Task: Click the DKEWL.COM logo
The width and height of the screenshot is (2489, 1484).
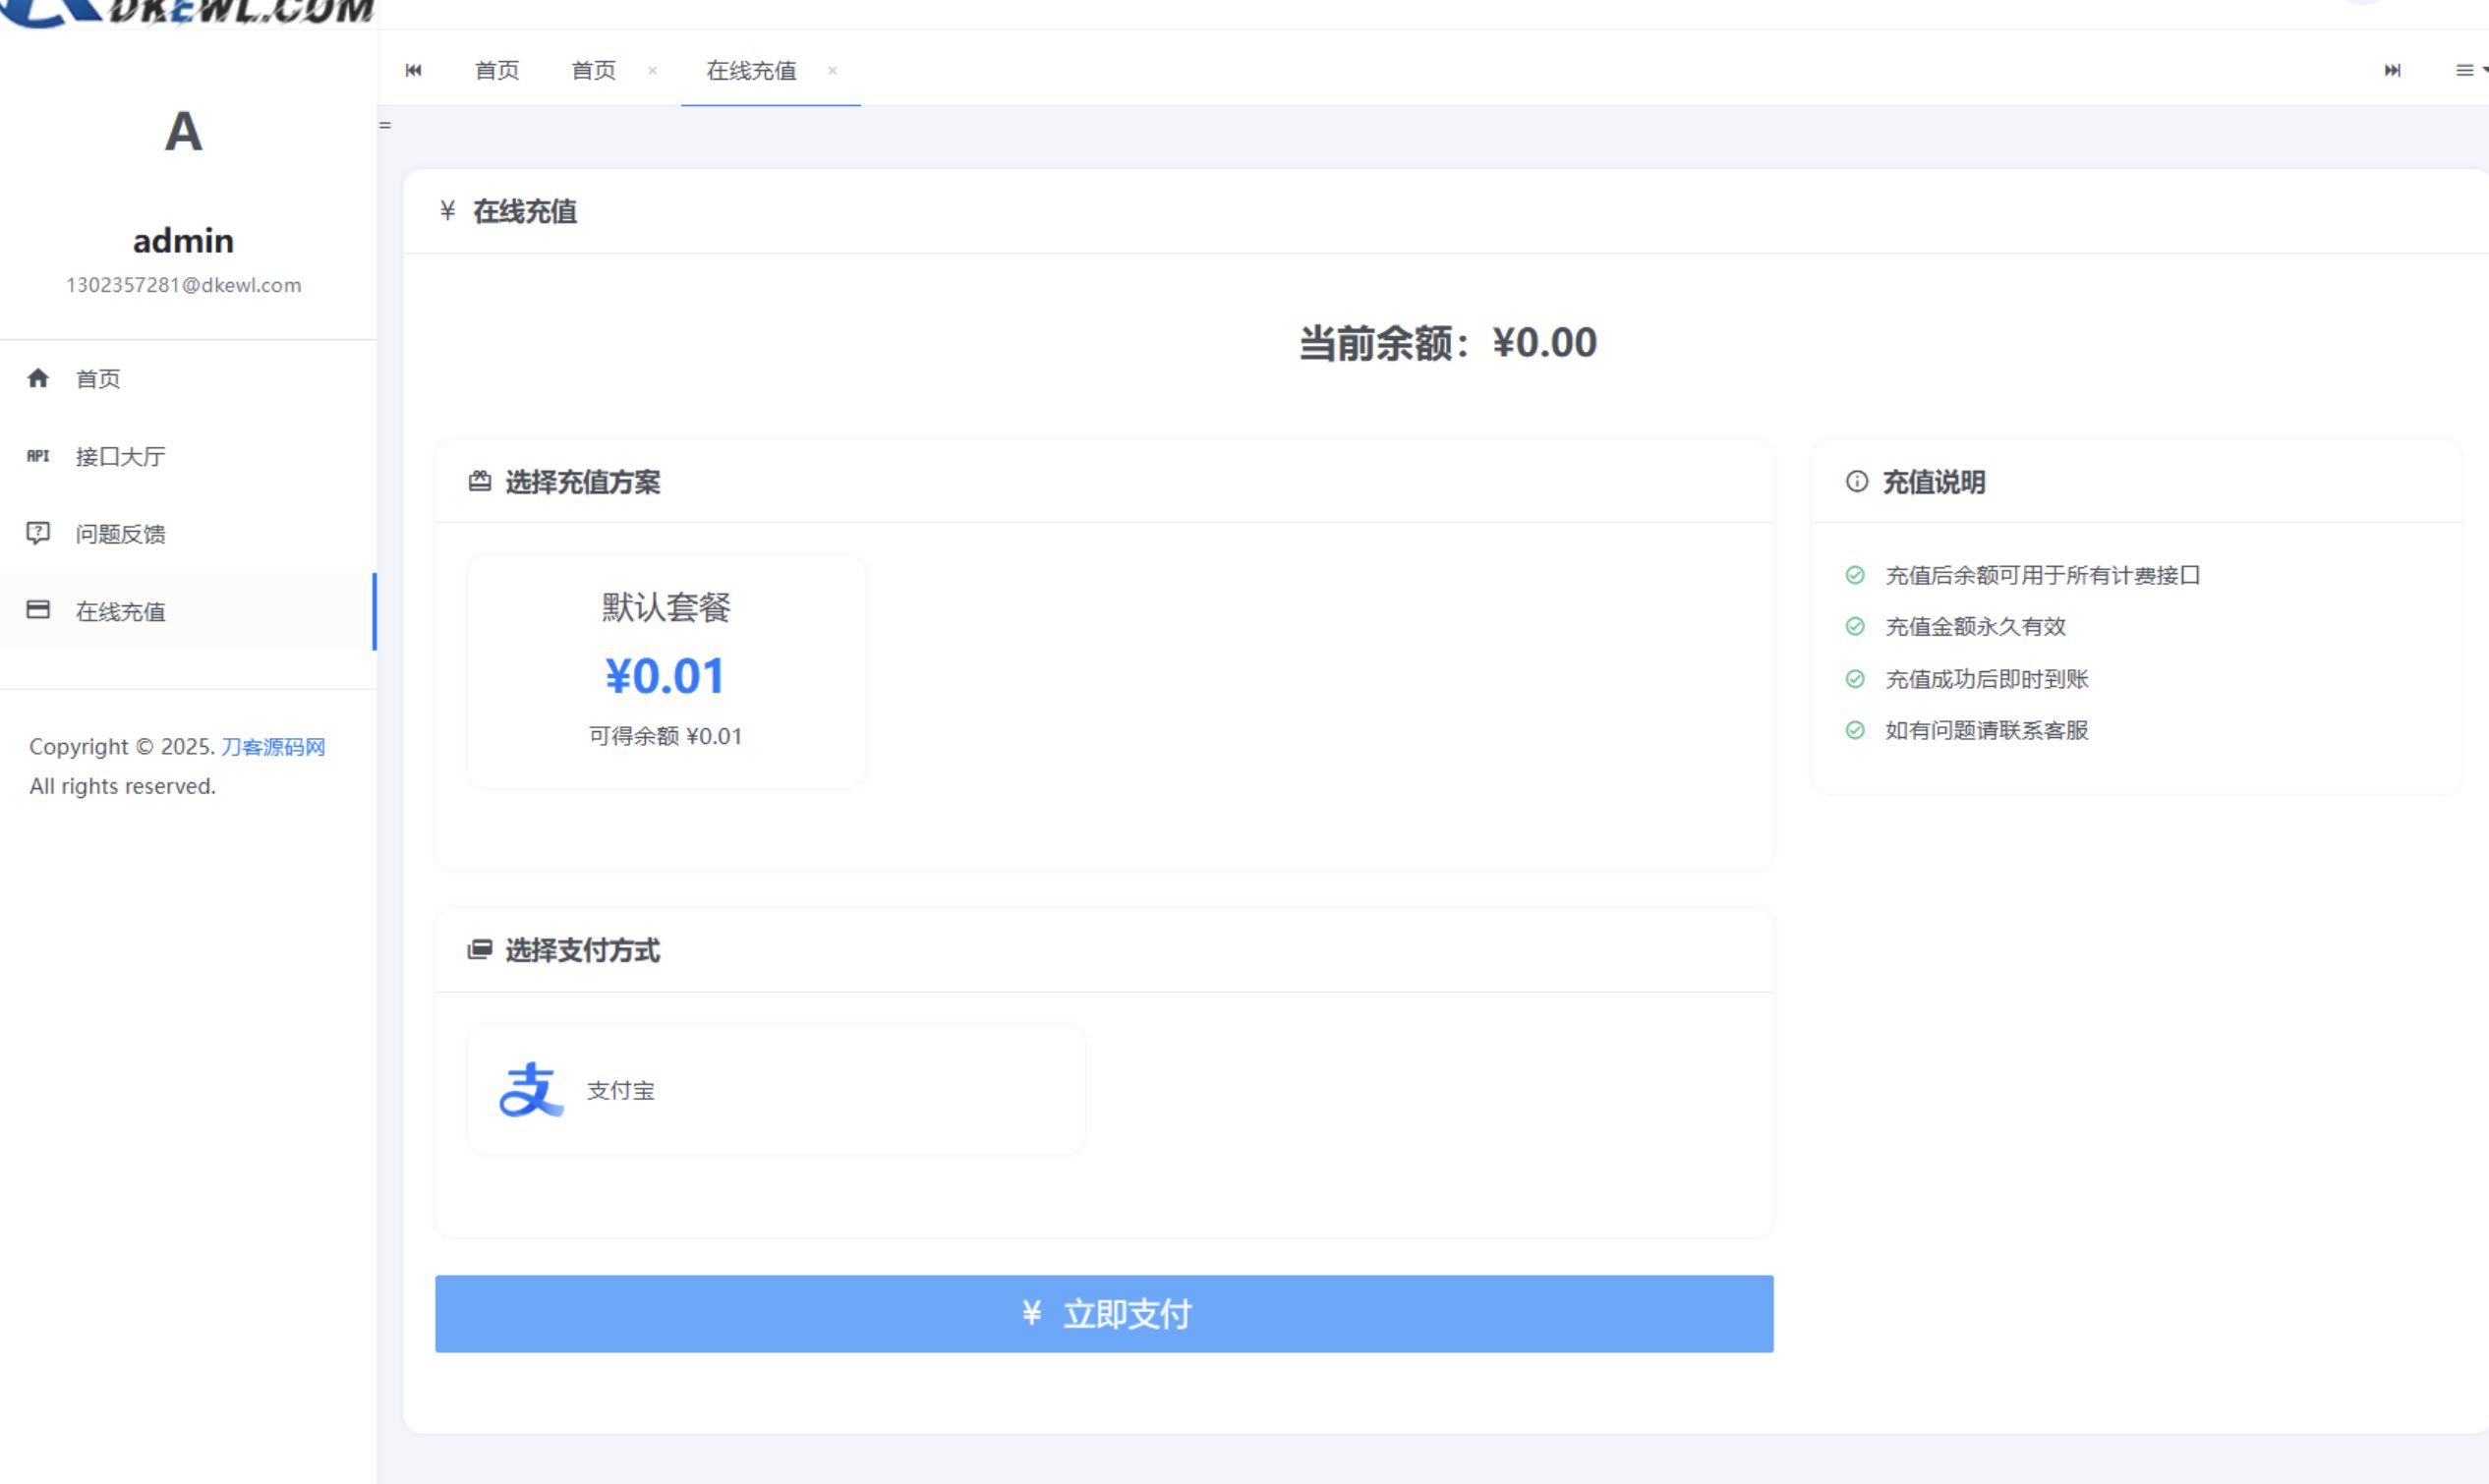Action: [190, 12]
